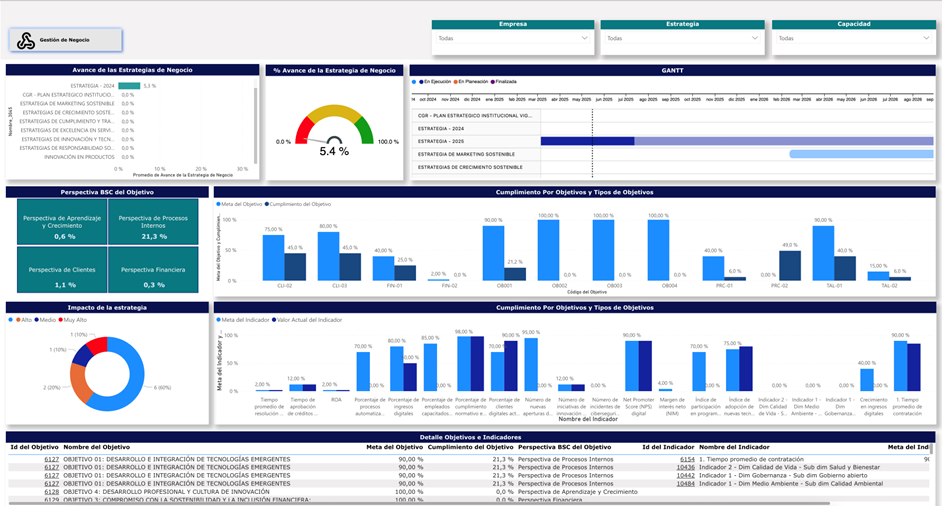Open objective ID 6128 link in table
This screenshot has height=506, width=942.
coord(51,492)
